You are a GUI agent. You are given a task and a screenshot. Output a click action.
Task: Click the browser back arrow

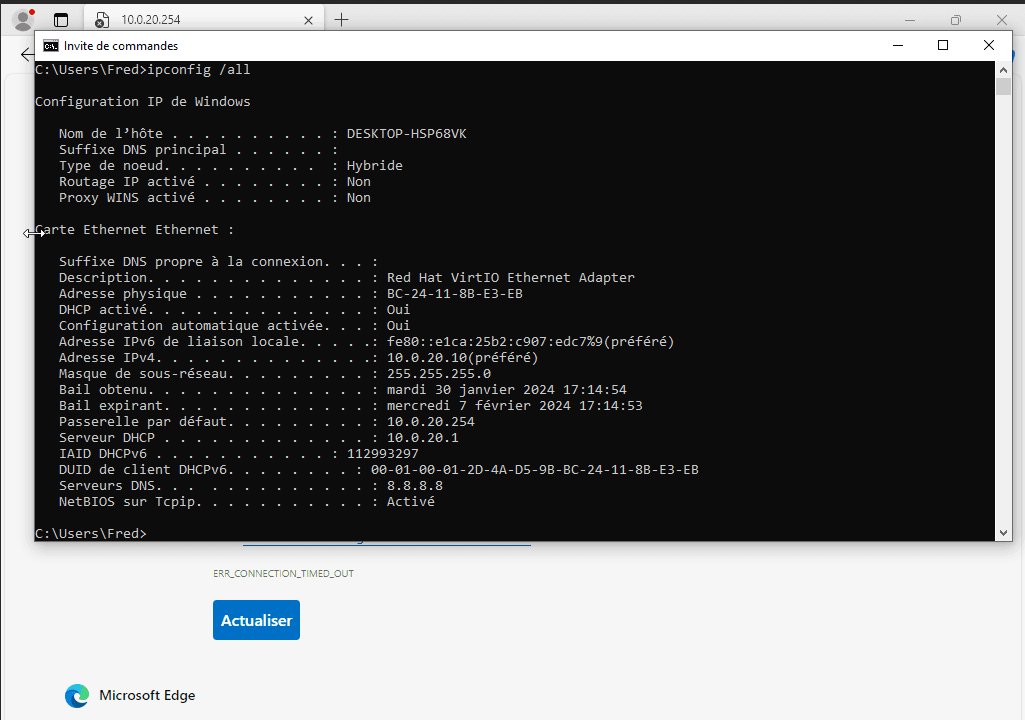[x=26, y=55]
